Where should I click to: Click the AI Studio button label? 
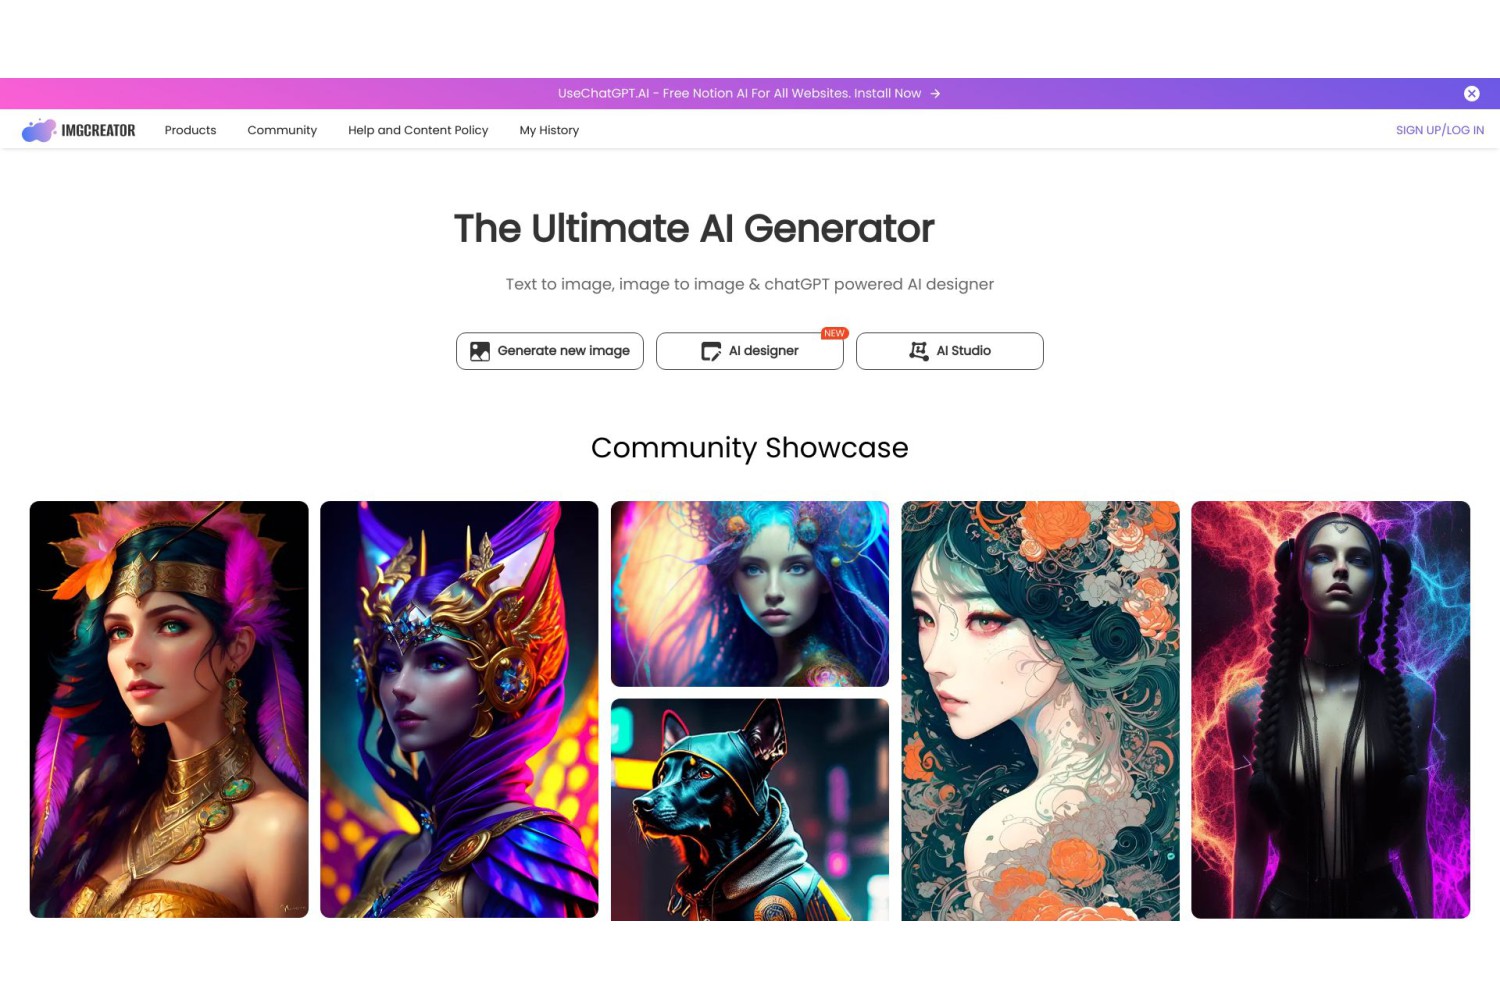(963, 351)
